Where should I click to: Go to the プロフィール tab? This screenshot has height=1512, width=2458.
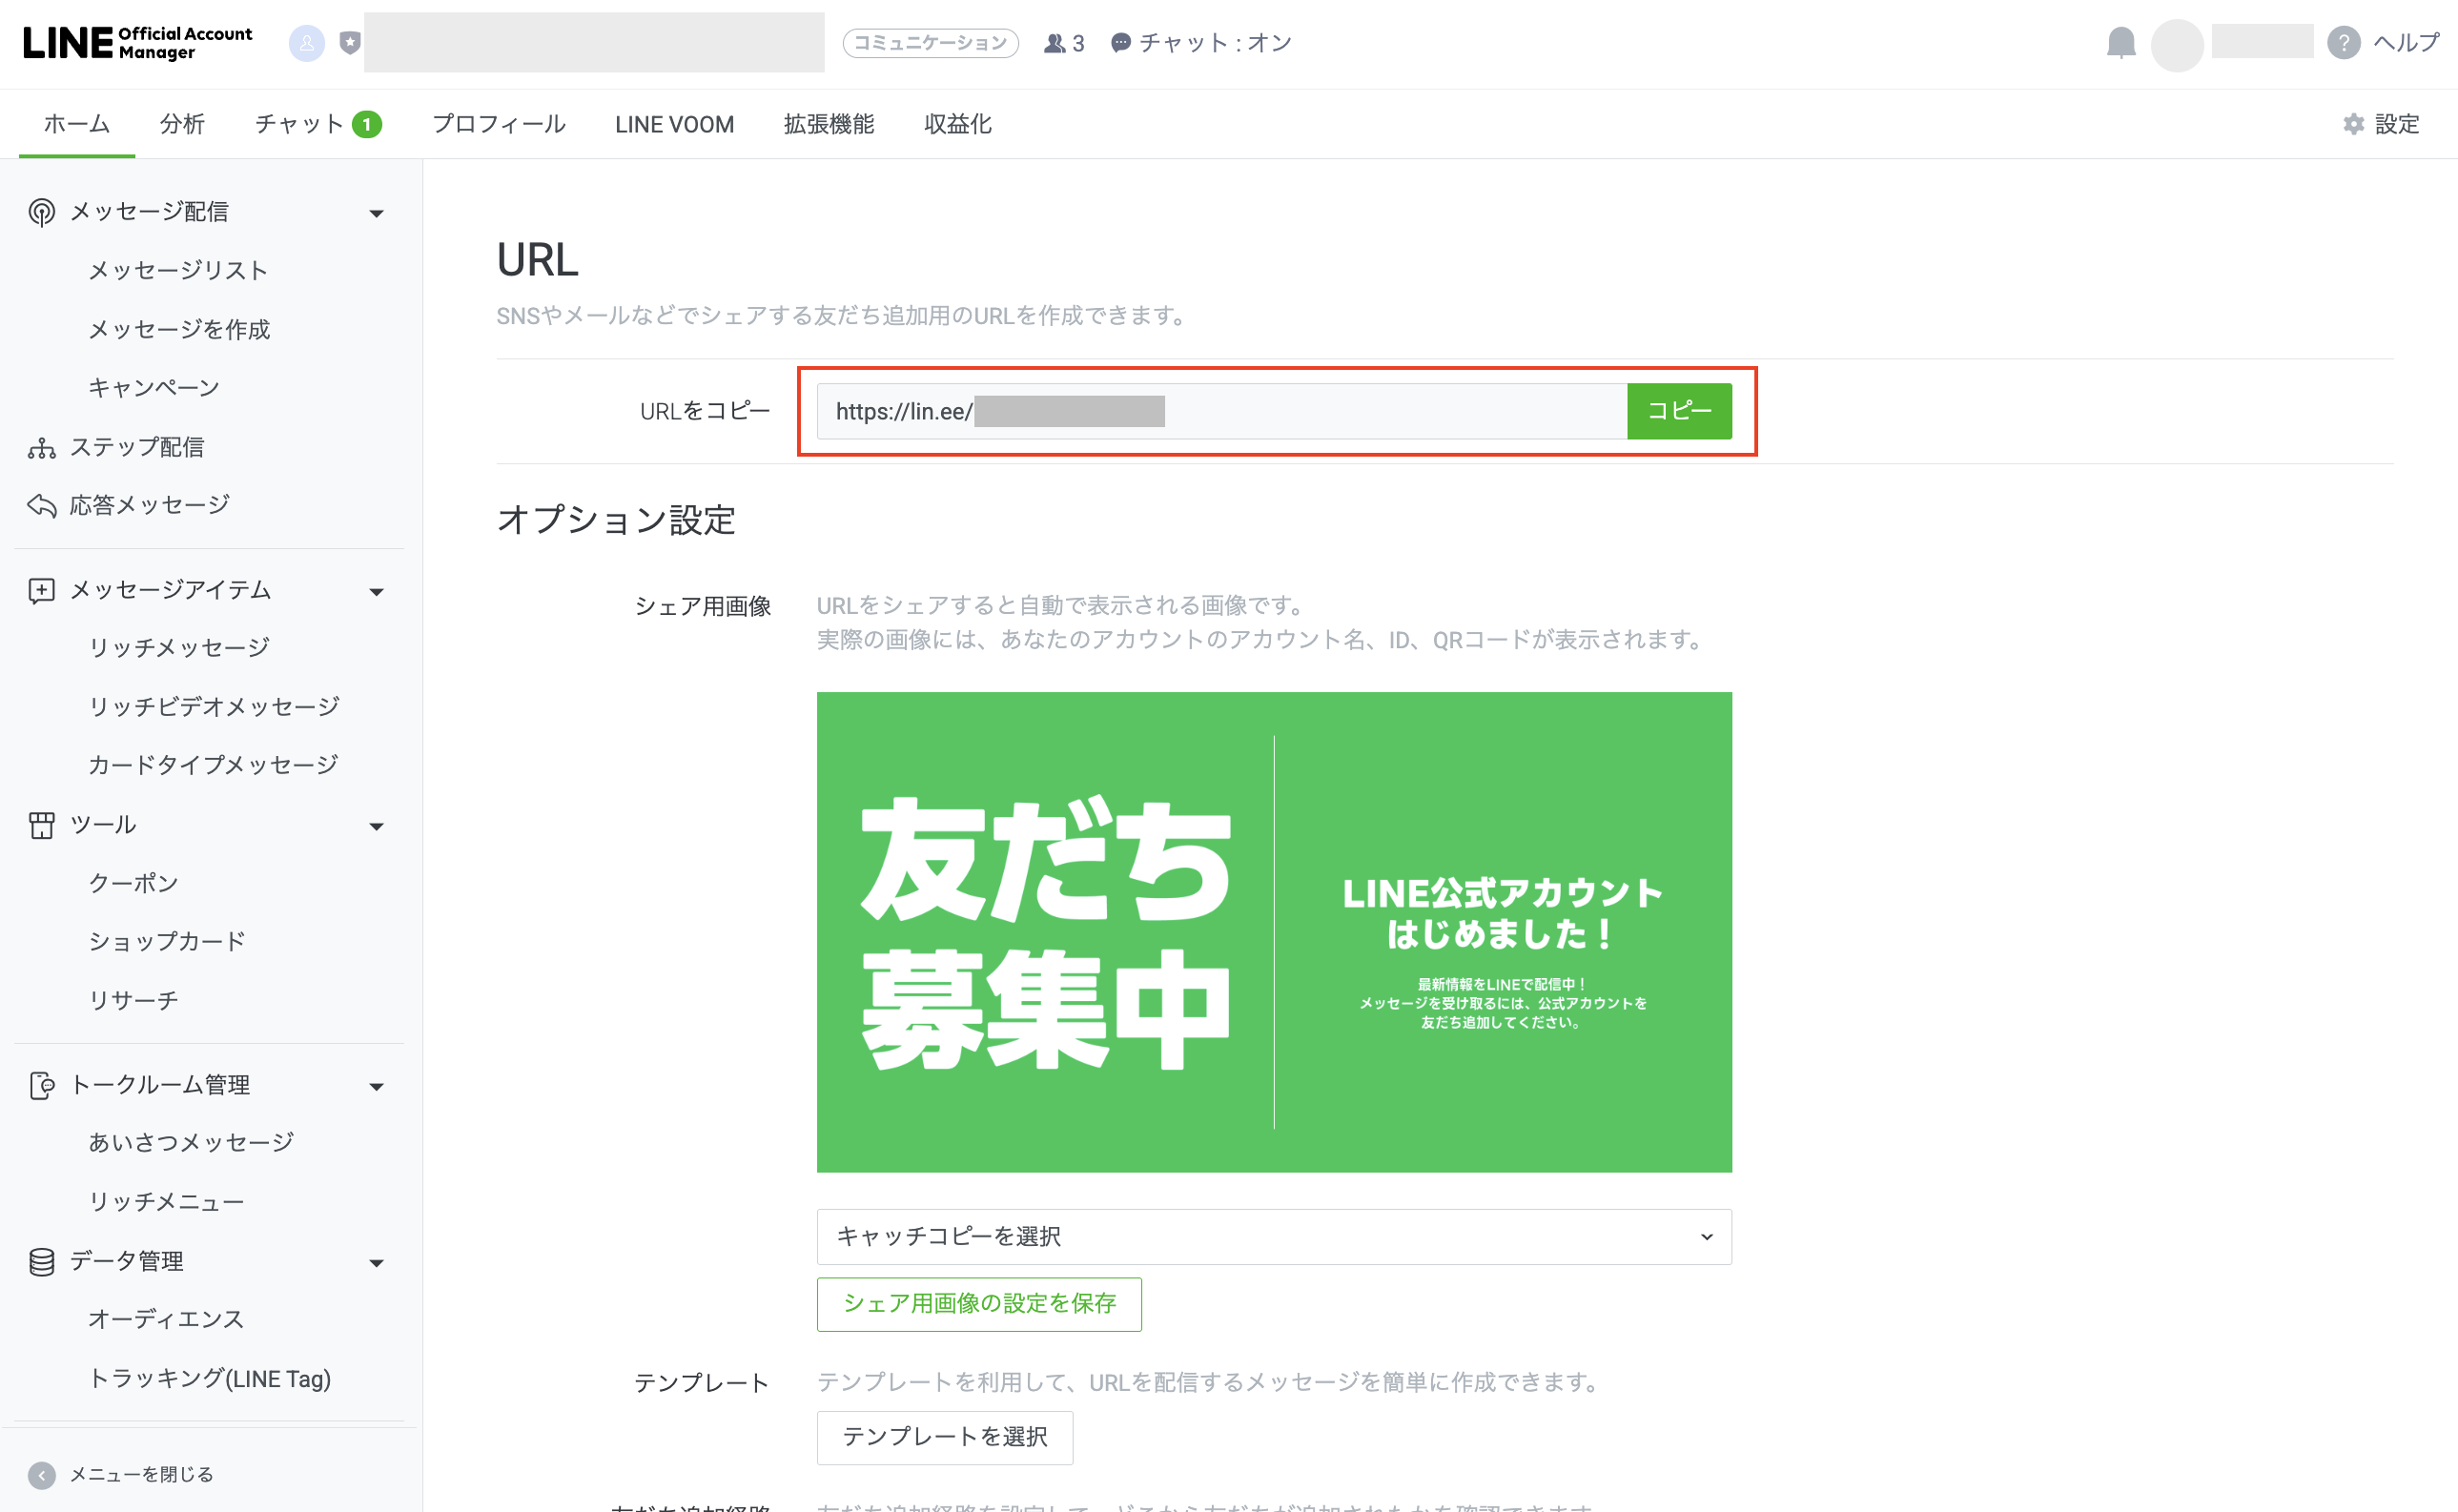click(499, 124)
